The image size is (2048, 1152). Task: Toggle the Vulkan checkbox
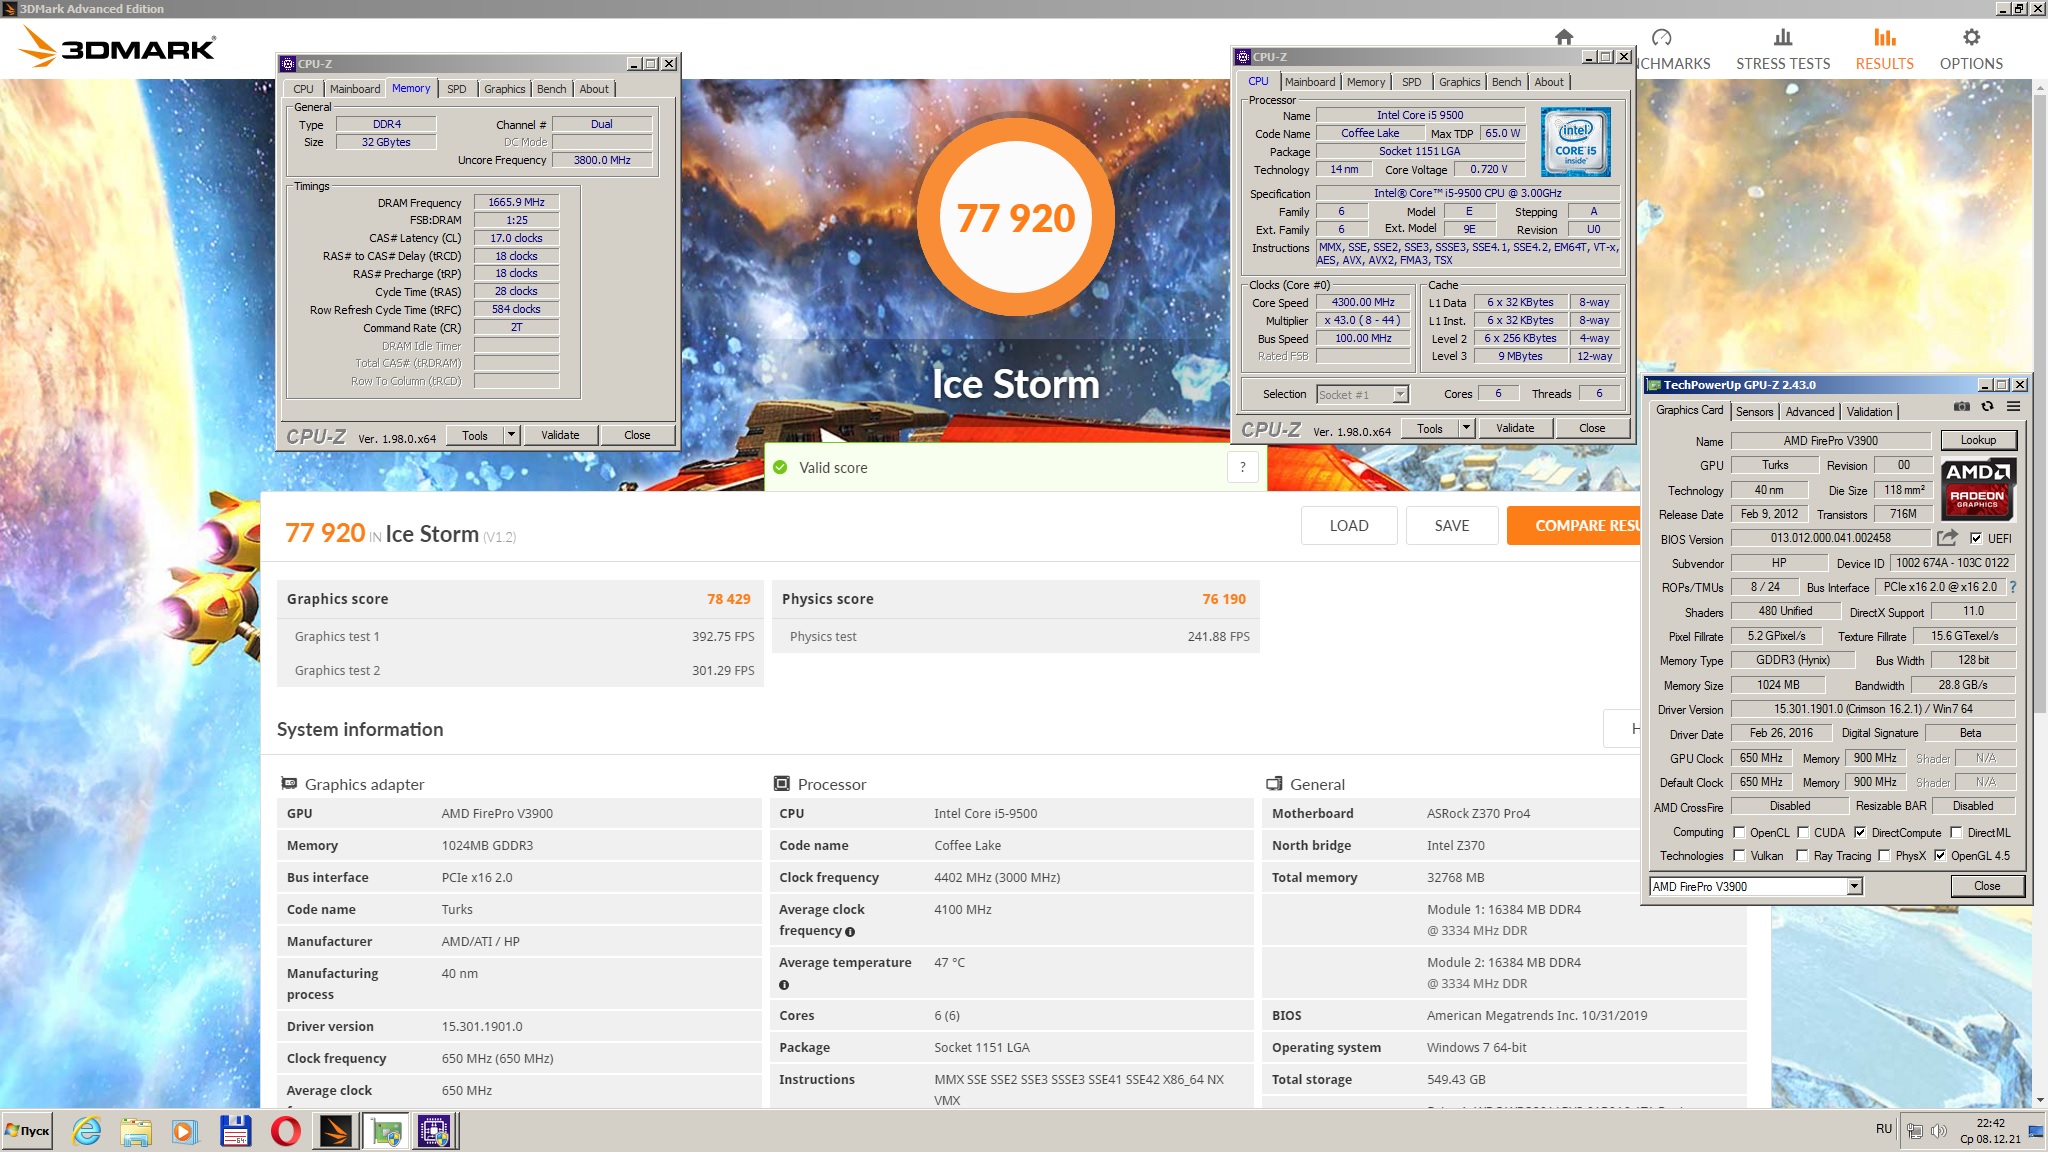1739,855
